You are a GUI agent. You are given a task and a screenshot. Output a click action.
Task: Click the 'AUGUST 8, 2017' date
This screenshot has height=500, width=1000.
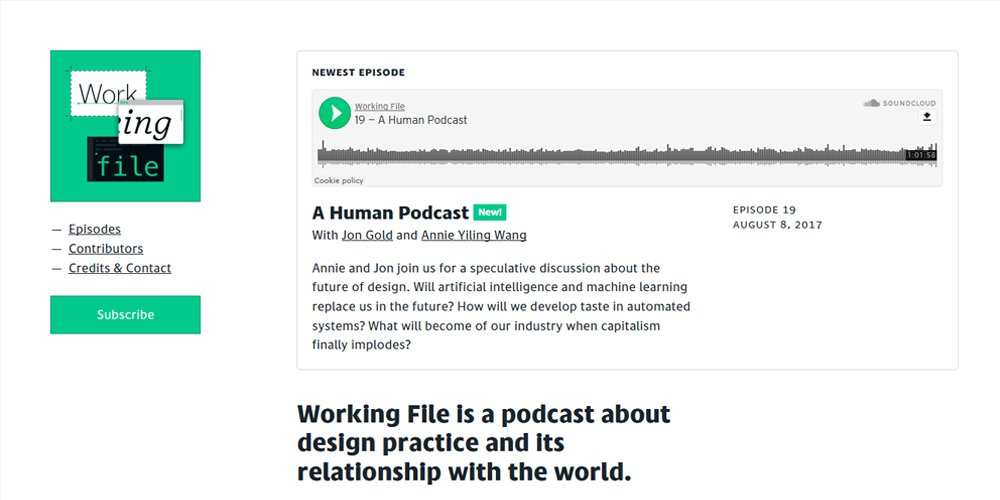(777, 225)
